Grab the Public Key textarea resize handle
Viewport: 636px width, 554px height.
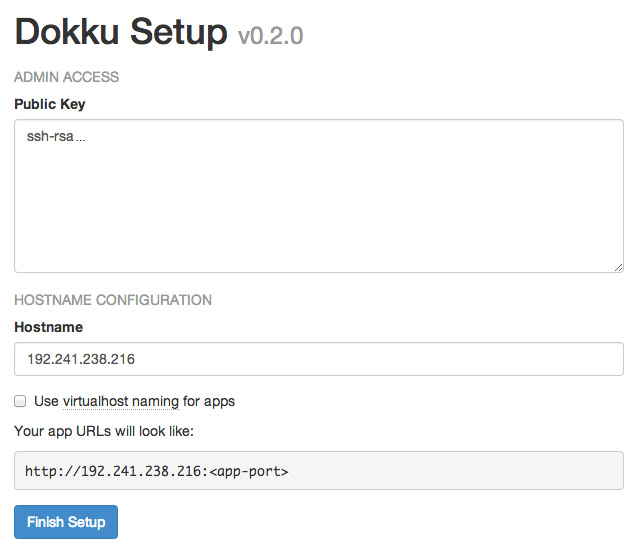618,267
